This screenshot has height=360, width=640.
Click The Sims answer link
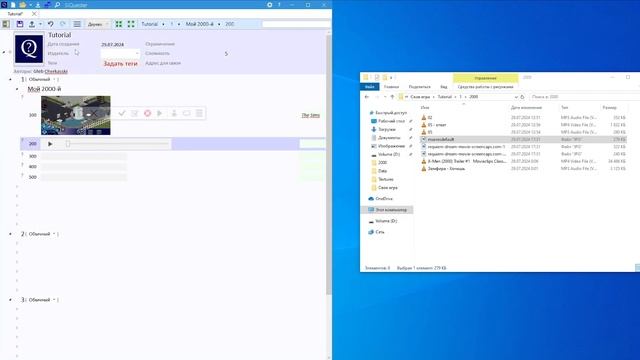pyautogui.click(x=311, y=116)
